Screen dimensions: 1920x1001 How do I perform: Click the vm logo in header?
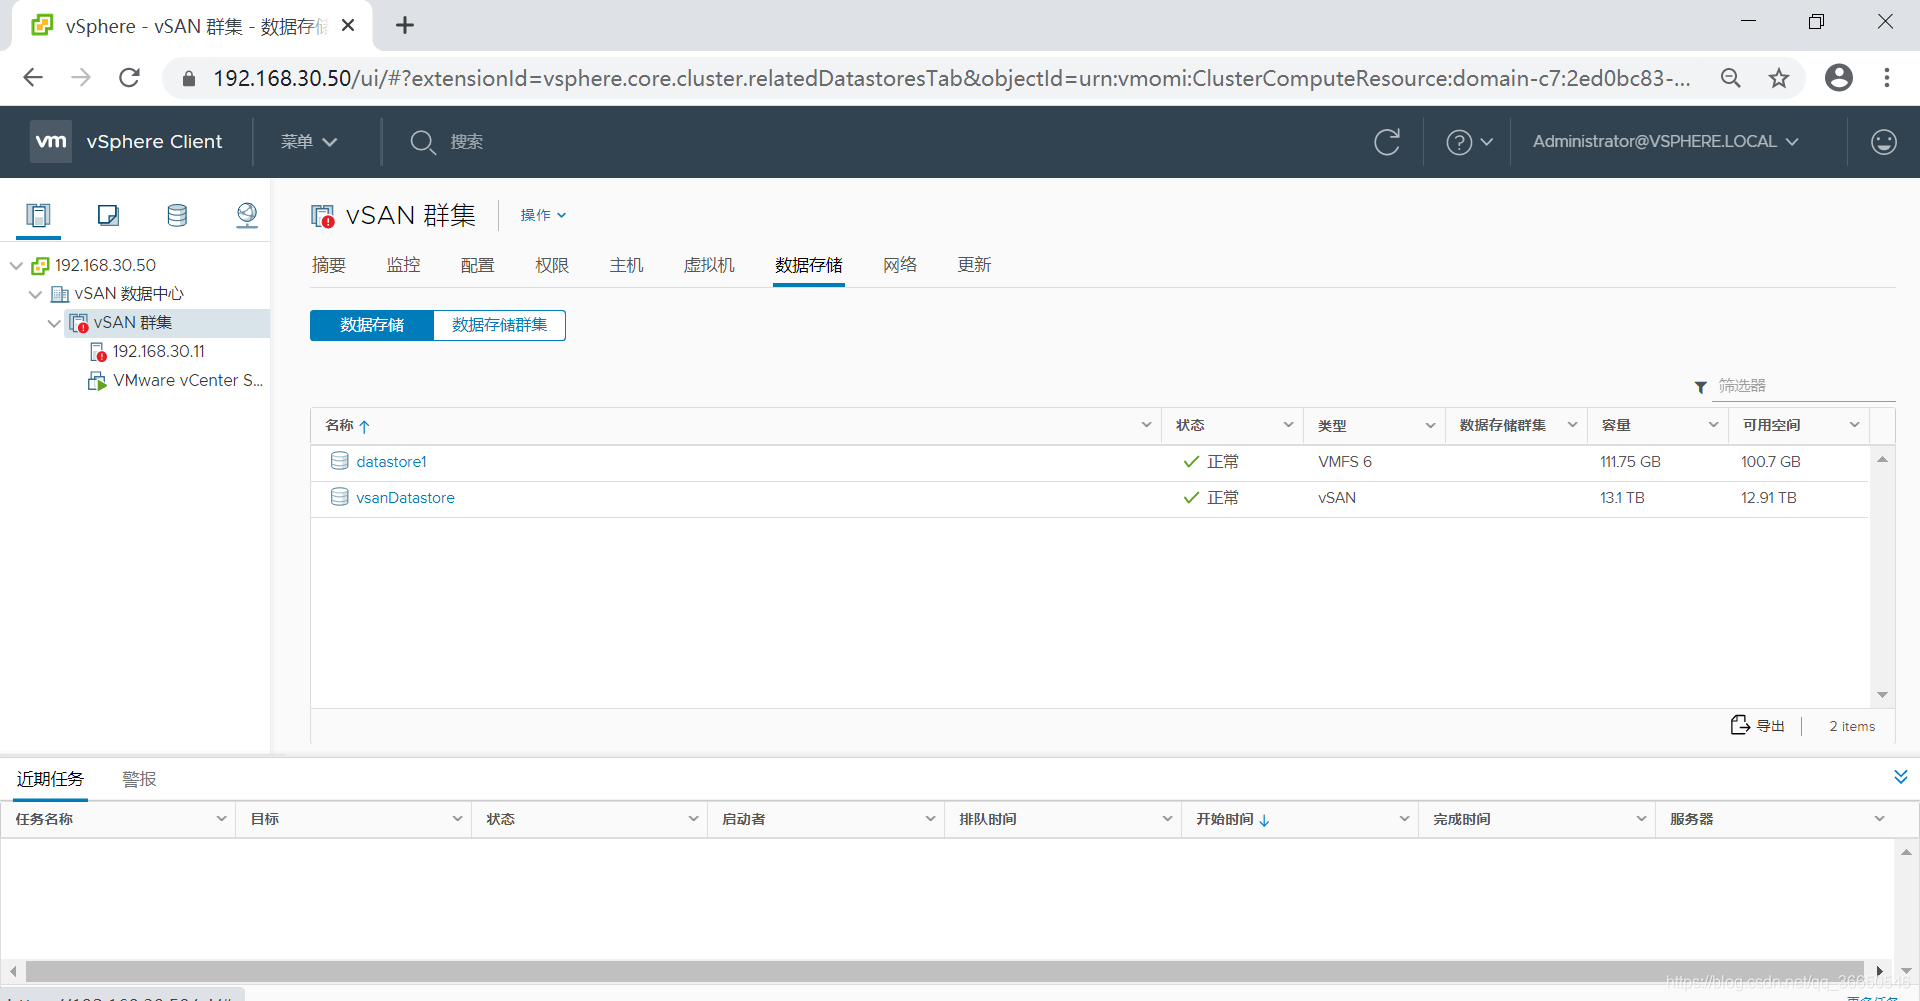click(51, 141)
